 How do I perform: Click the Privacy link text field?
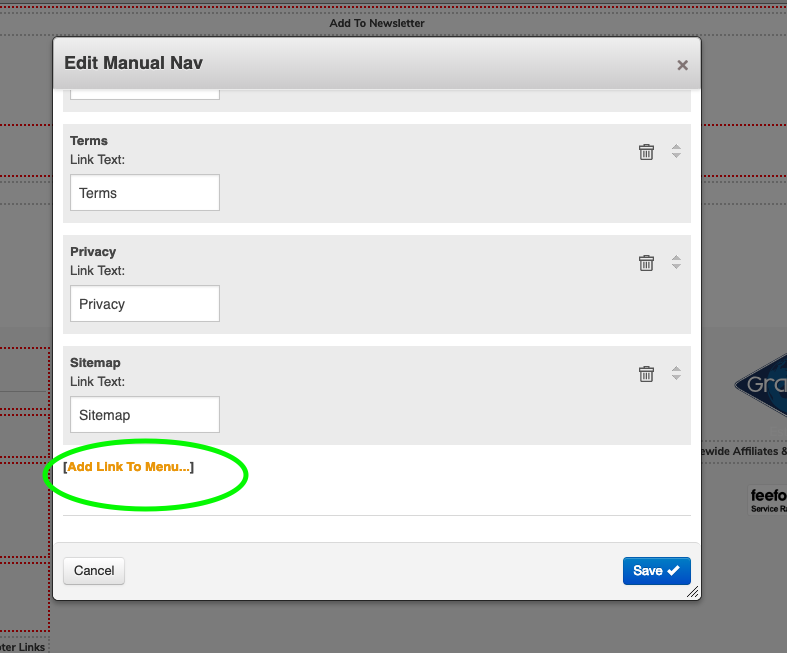pyautogui.click(x=145, y=304)
